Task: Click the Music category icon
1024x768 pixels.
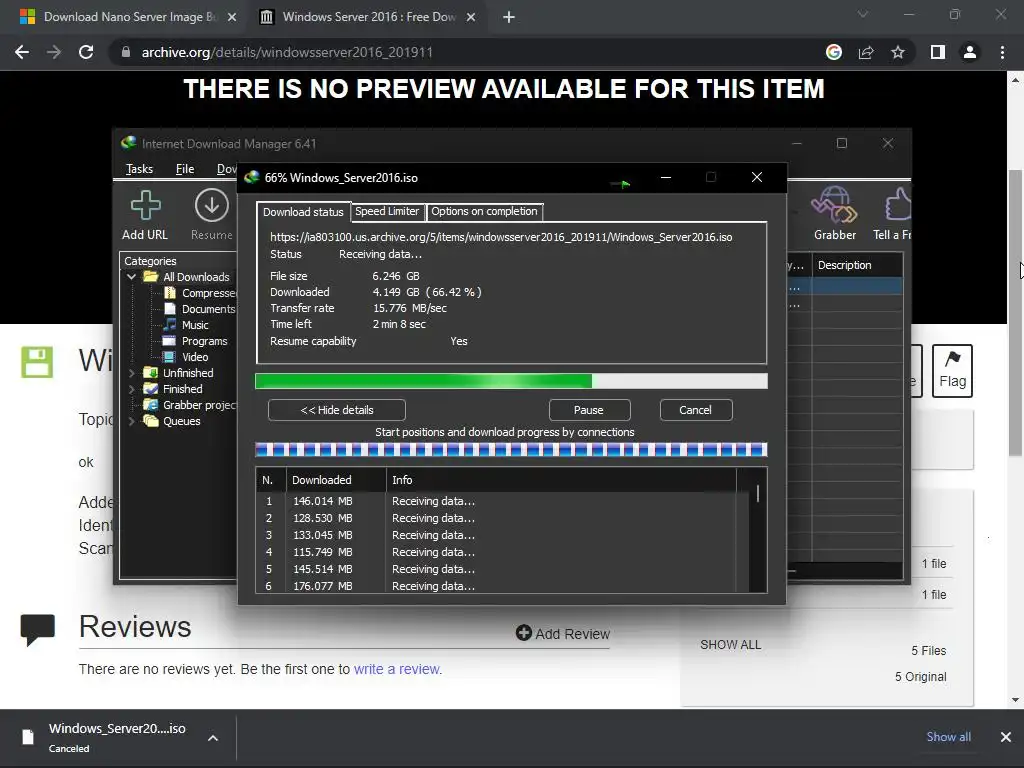Action: pos(170,325)
